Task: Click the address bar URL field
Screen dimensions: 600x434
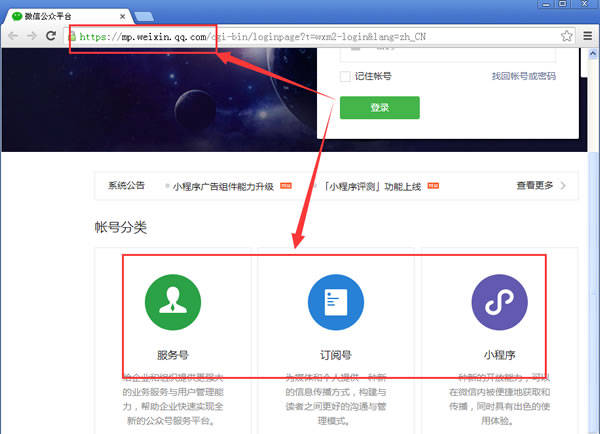Action: 318,36
